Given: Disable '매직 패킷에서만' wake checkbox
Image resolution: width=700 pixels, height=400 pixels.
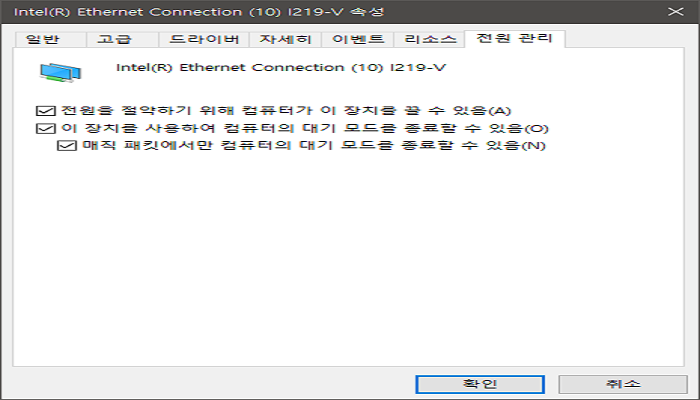Looking at the screenshot, I should [66, 147].
